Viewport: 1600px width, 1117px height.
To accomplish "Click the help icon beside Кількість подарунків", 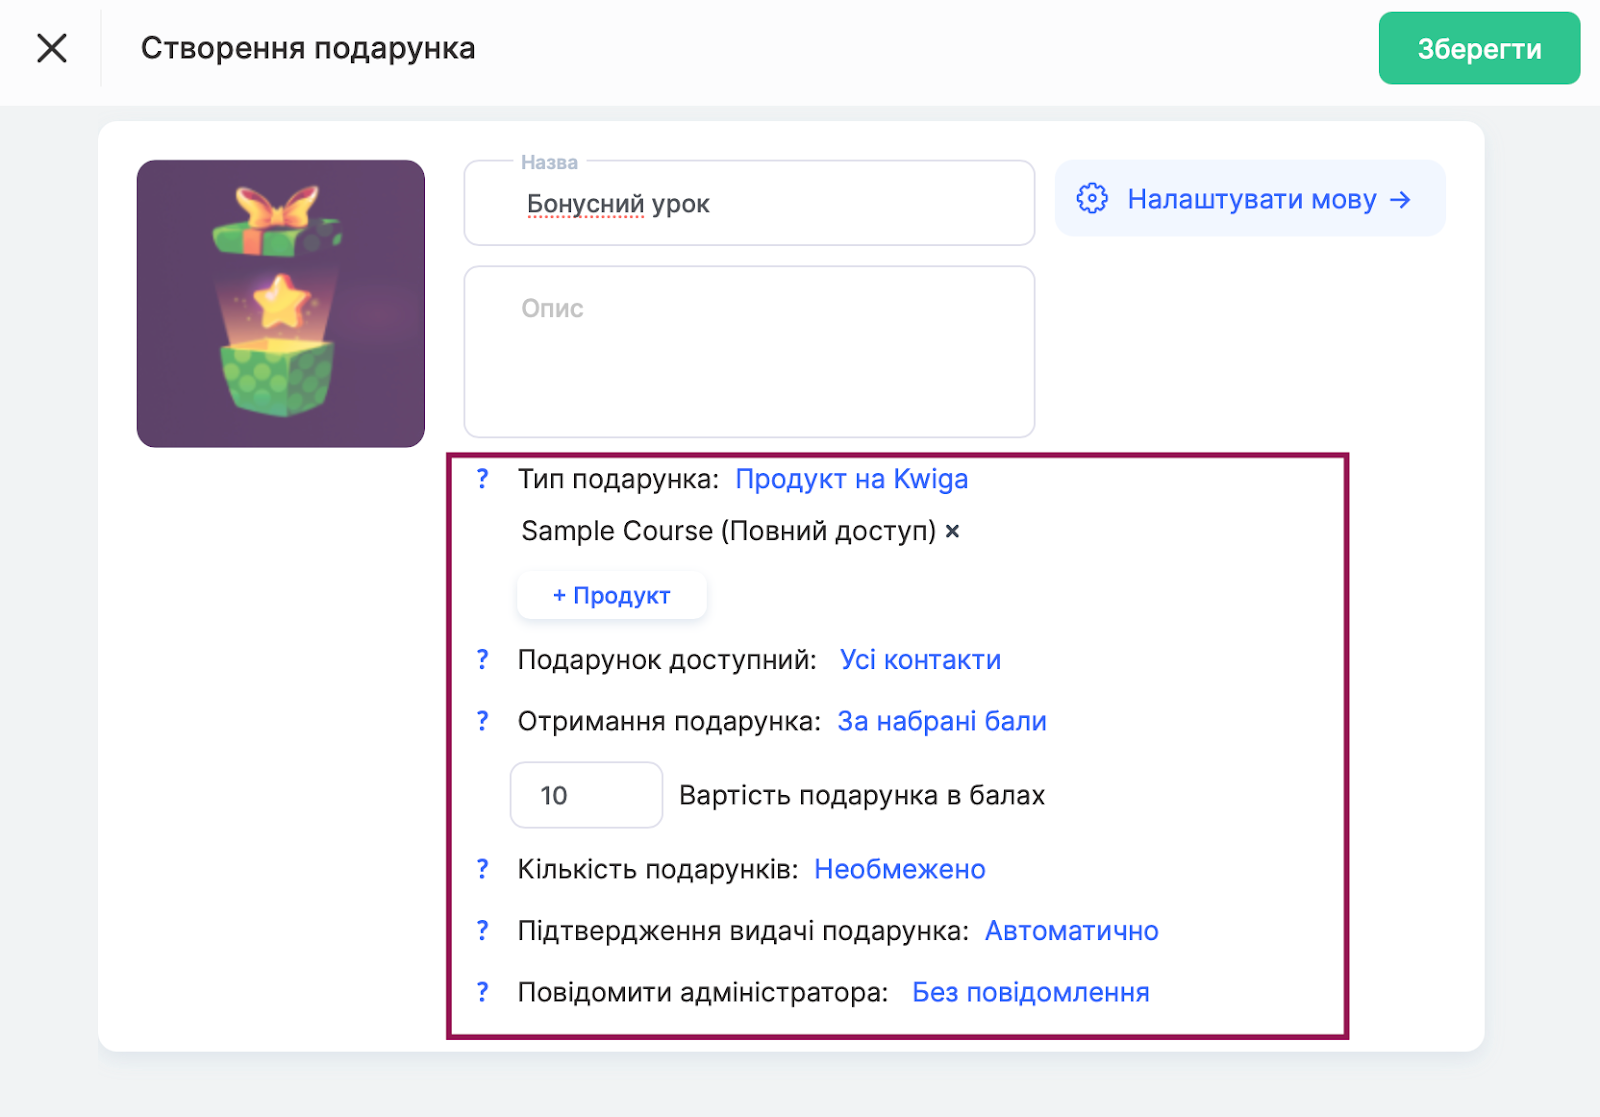I will tap(483, 869).
